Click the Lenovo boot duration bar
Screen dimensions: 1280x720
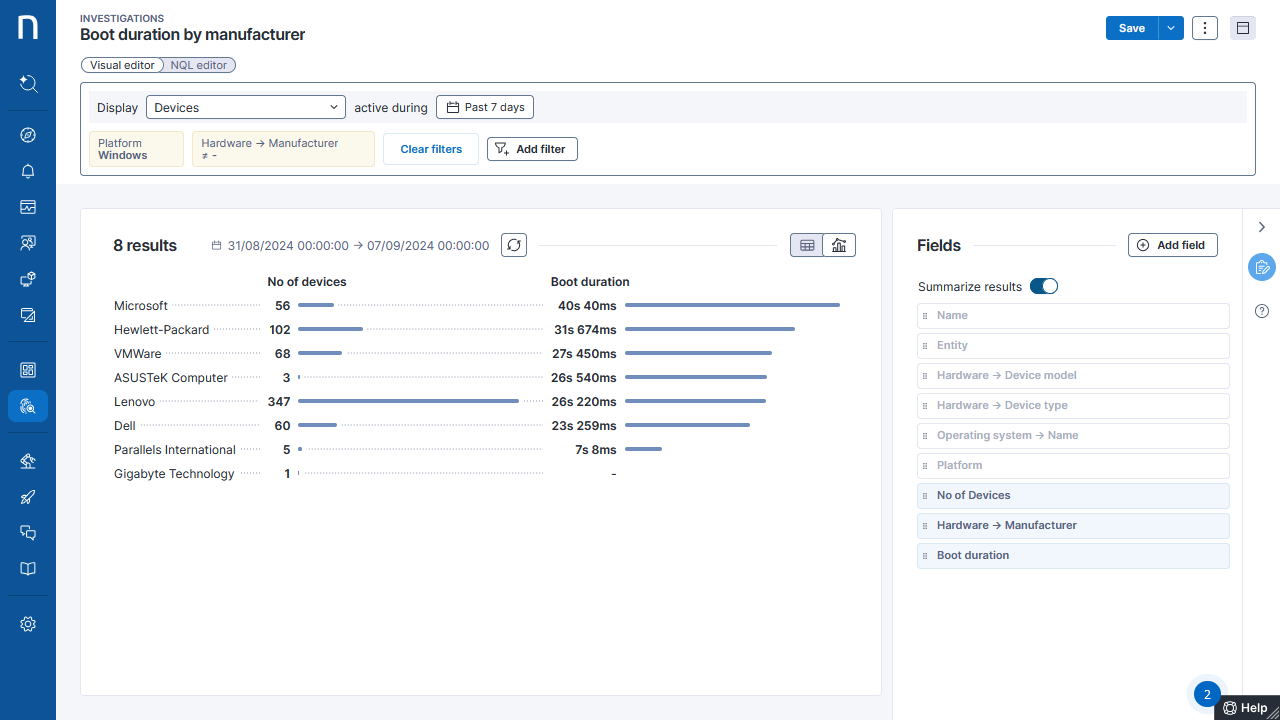695,401
